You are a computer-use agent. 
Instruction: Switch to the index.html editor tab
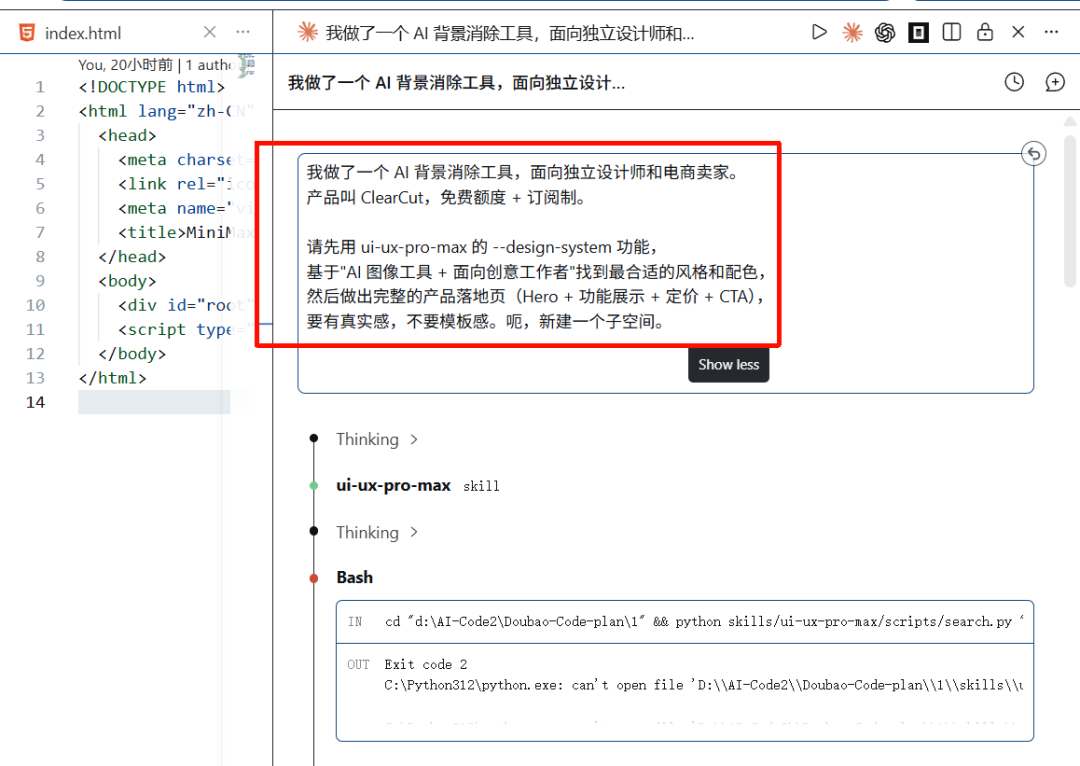pos(83,33)
